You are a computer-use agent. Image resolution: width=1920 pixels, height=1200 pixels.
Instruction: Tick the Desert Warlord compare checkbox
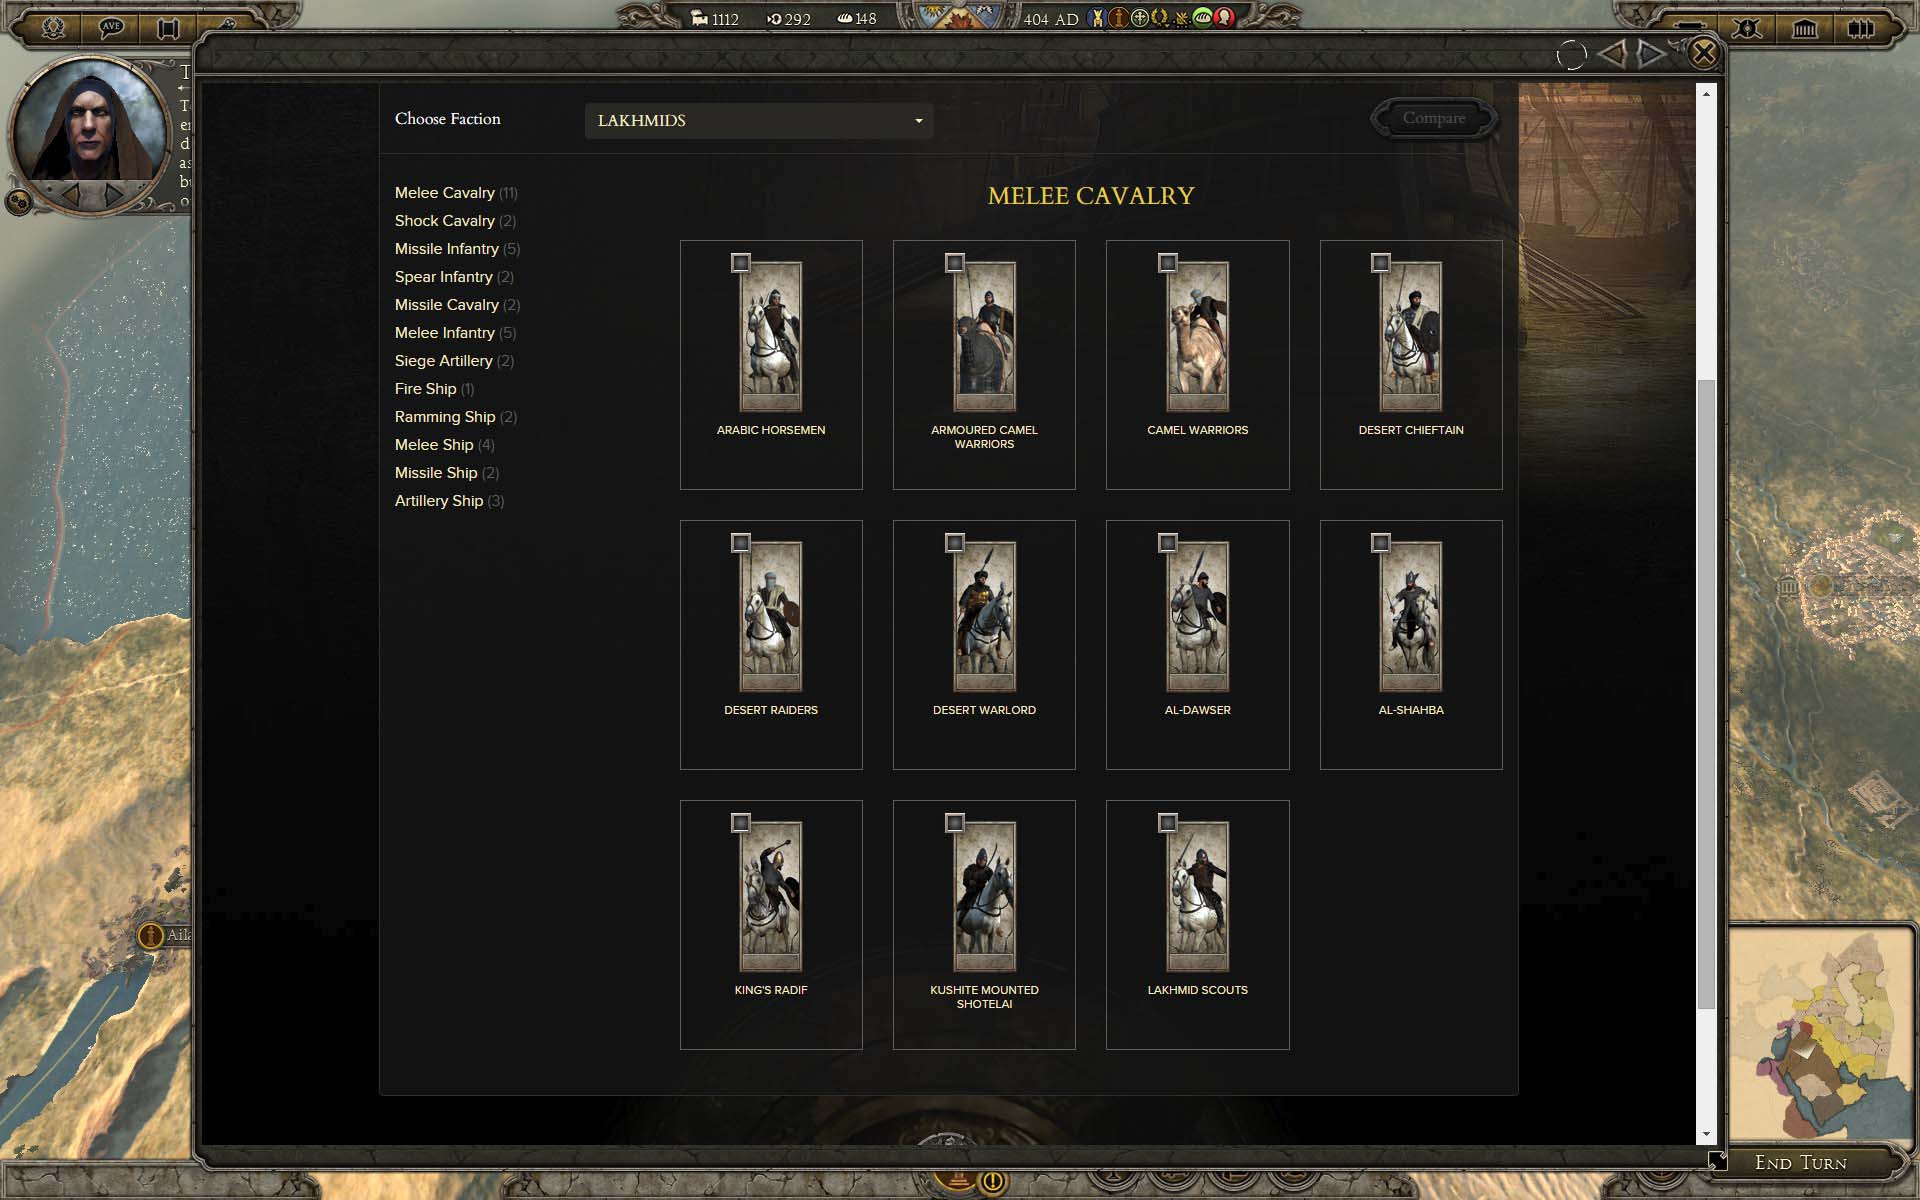[x=955, y=543]
